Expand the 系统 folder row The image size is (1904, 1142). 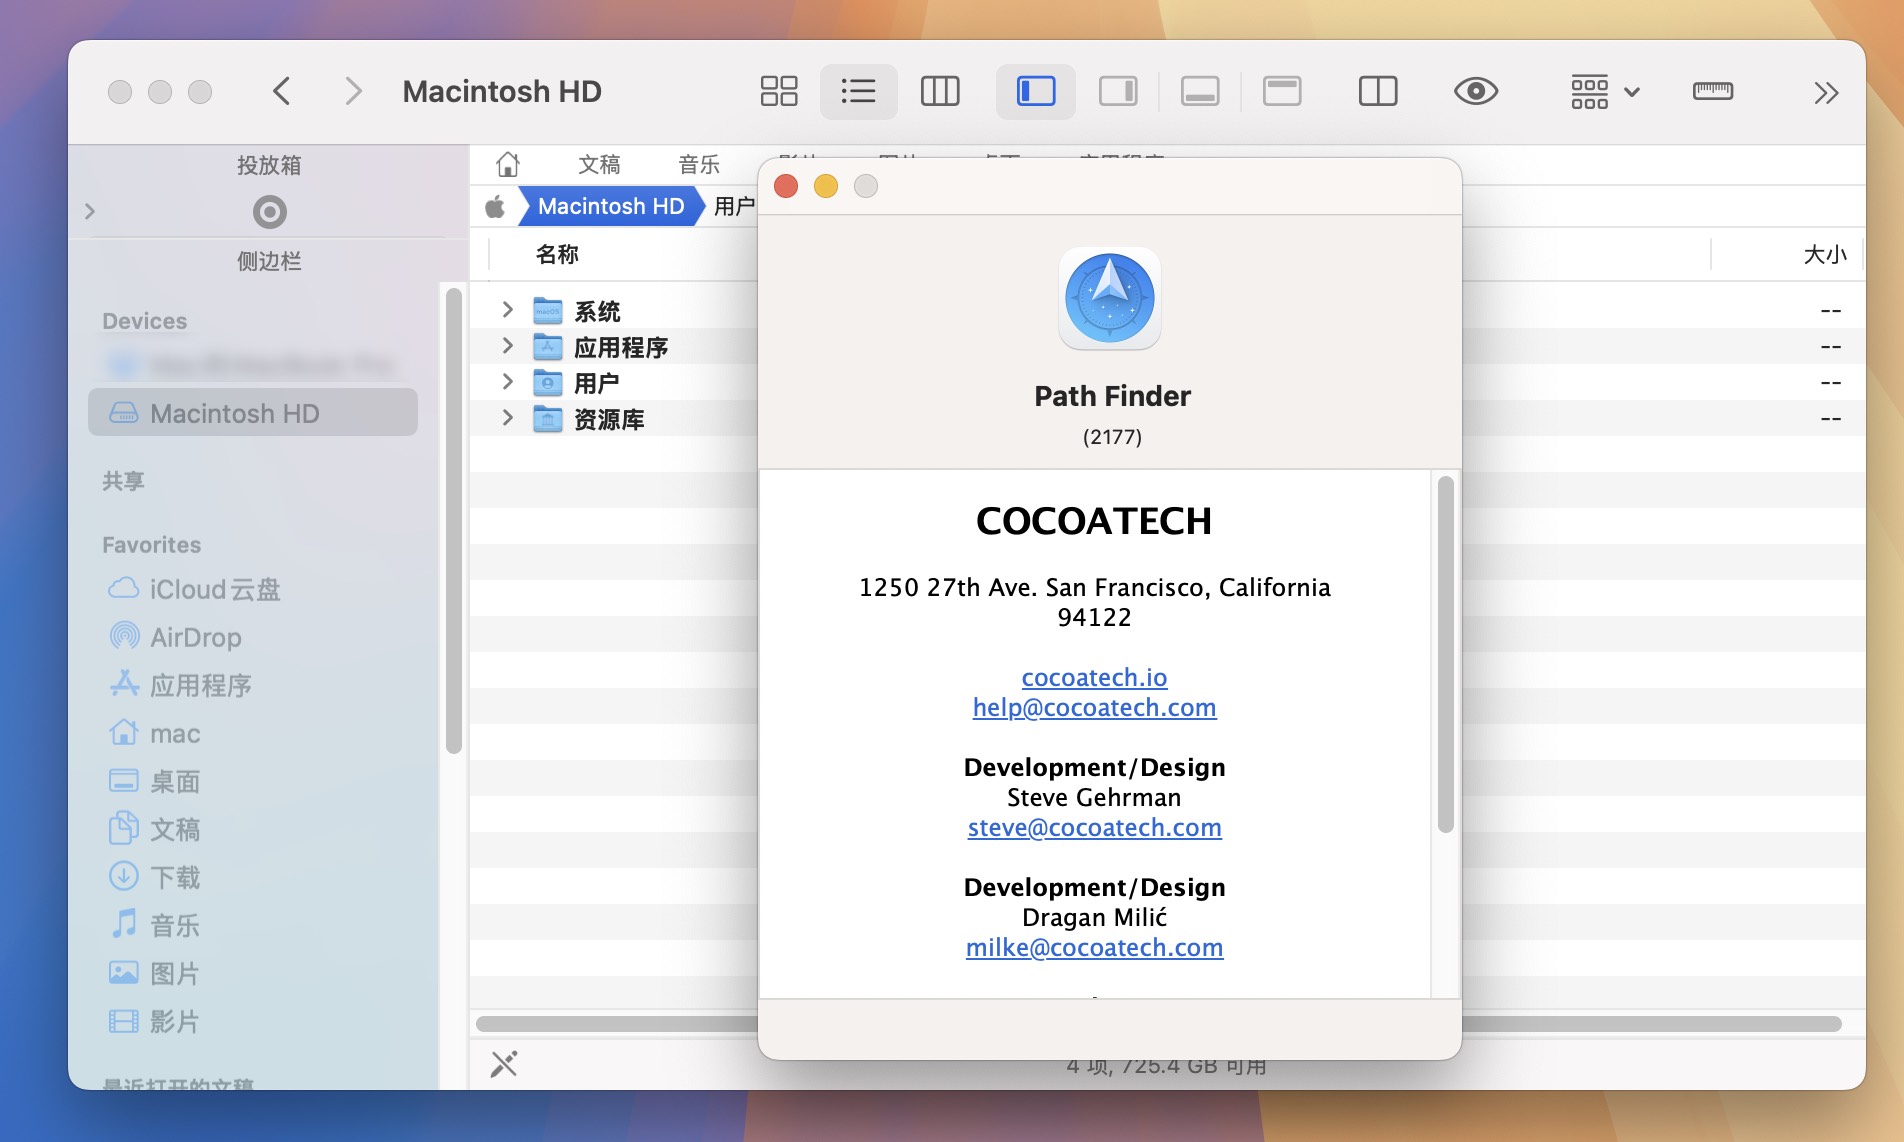[x=507, y=310]
